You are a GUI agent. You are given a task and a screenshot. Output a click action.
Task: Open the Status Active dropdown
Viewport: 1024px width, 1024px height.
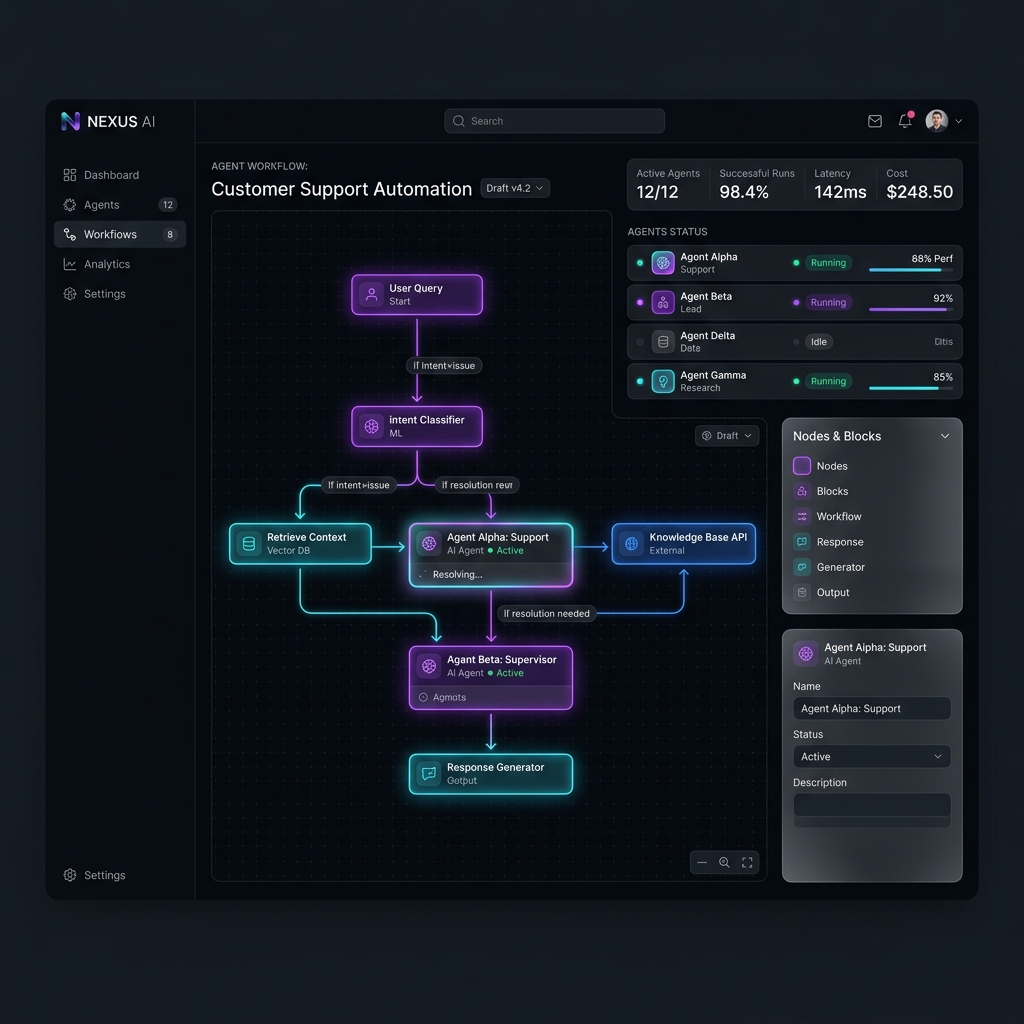click(872, 756)
